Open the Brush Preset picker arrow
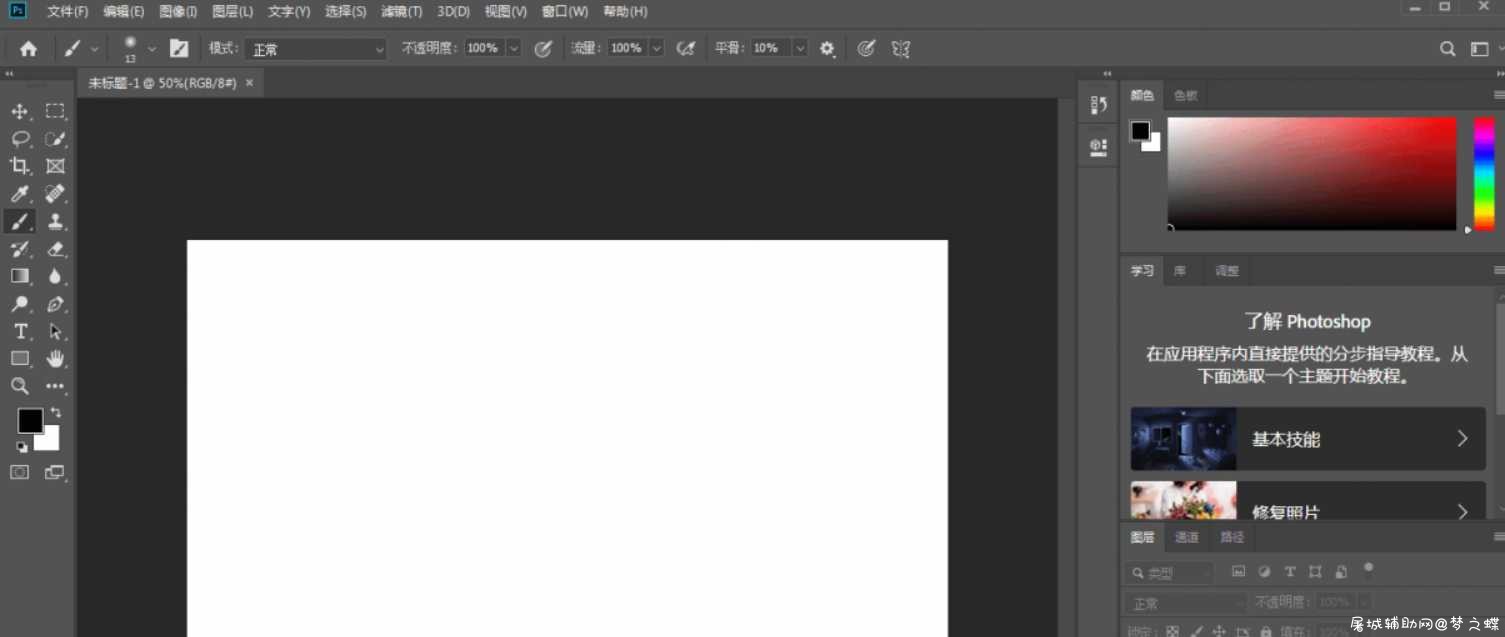This screenshot has height=637, width=1505. tap(152, 48)
